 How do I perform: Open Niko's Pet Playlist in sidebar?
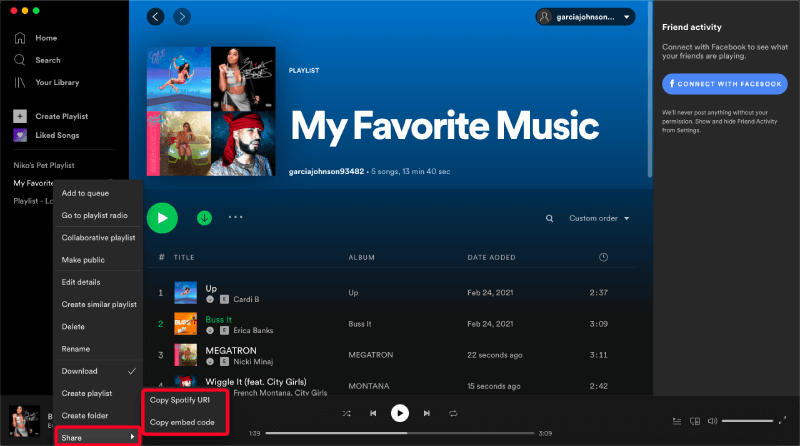tap(44, 165)
